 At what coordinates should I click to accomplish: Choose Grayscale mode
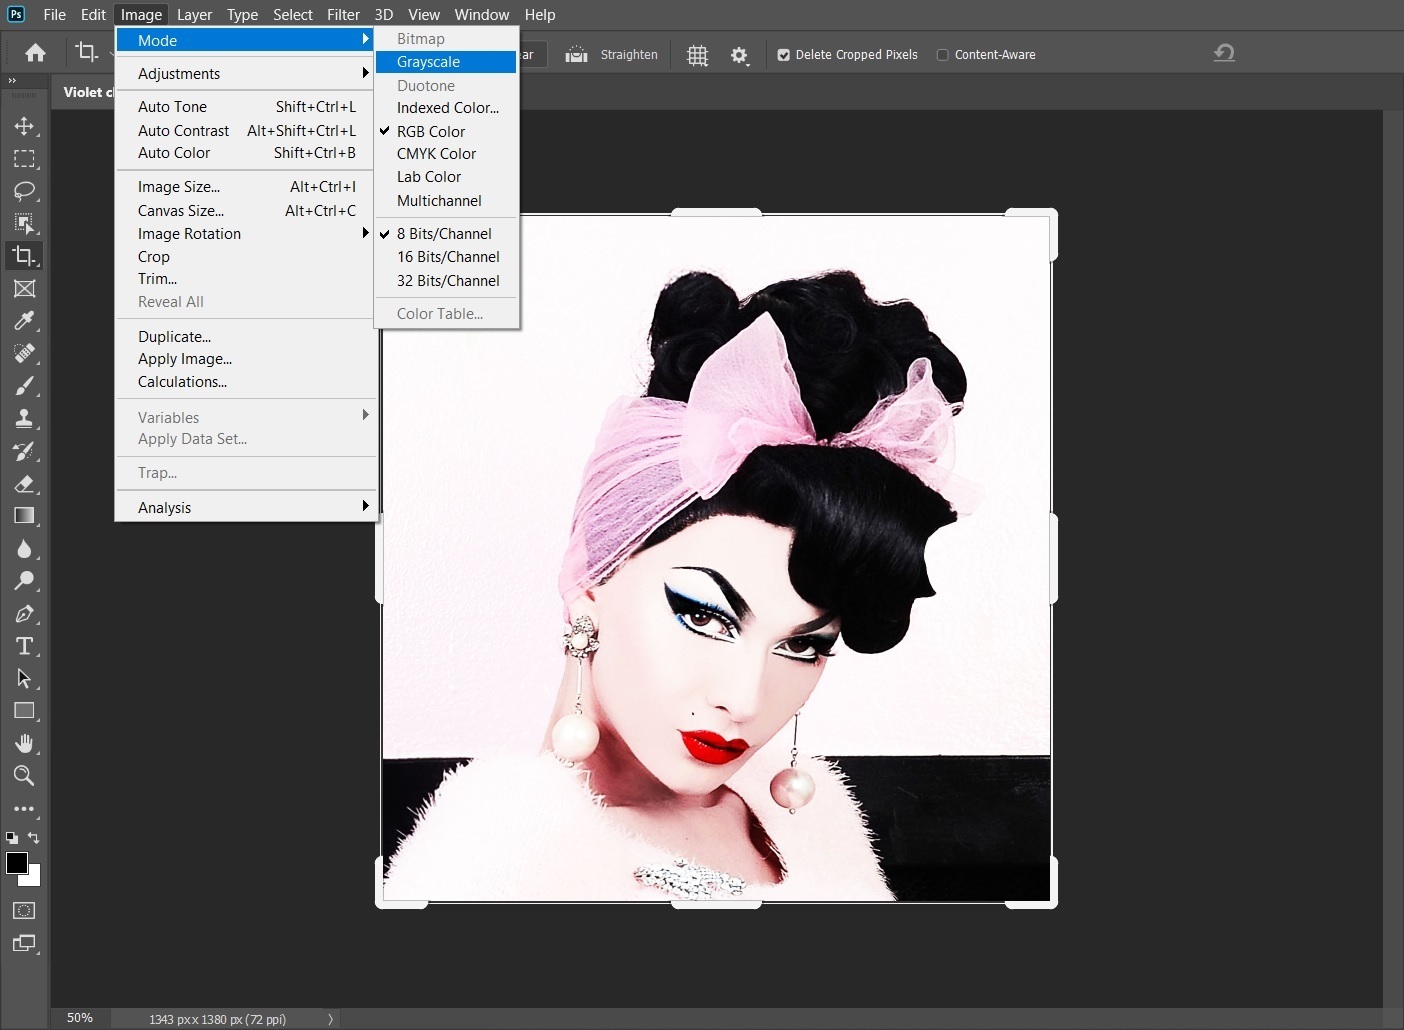point(446,62)
